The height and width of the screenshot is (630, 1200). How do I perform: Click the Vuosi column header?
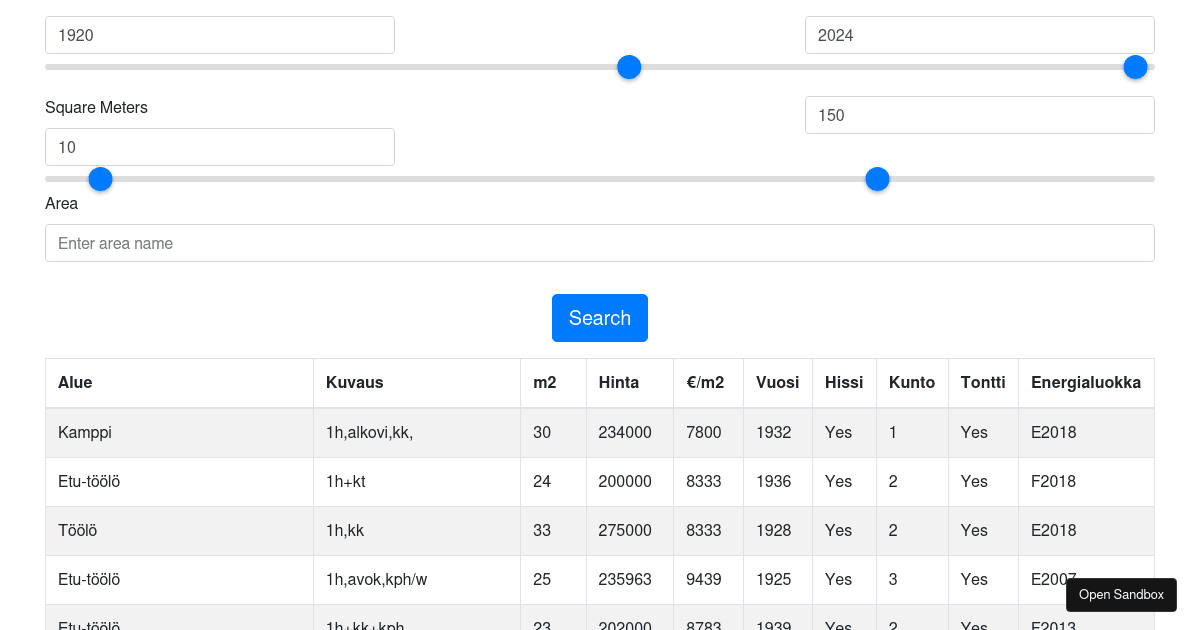777,382
